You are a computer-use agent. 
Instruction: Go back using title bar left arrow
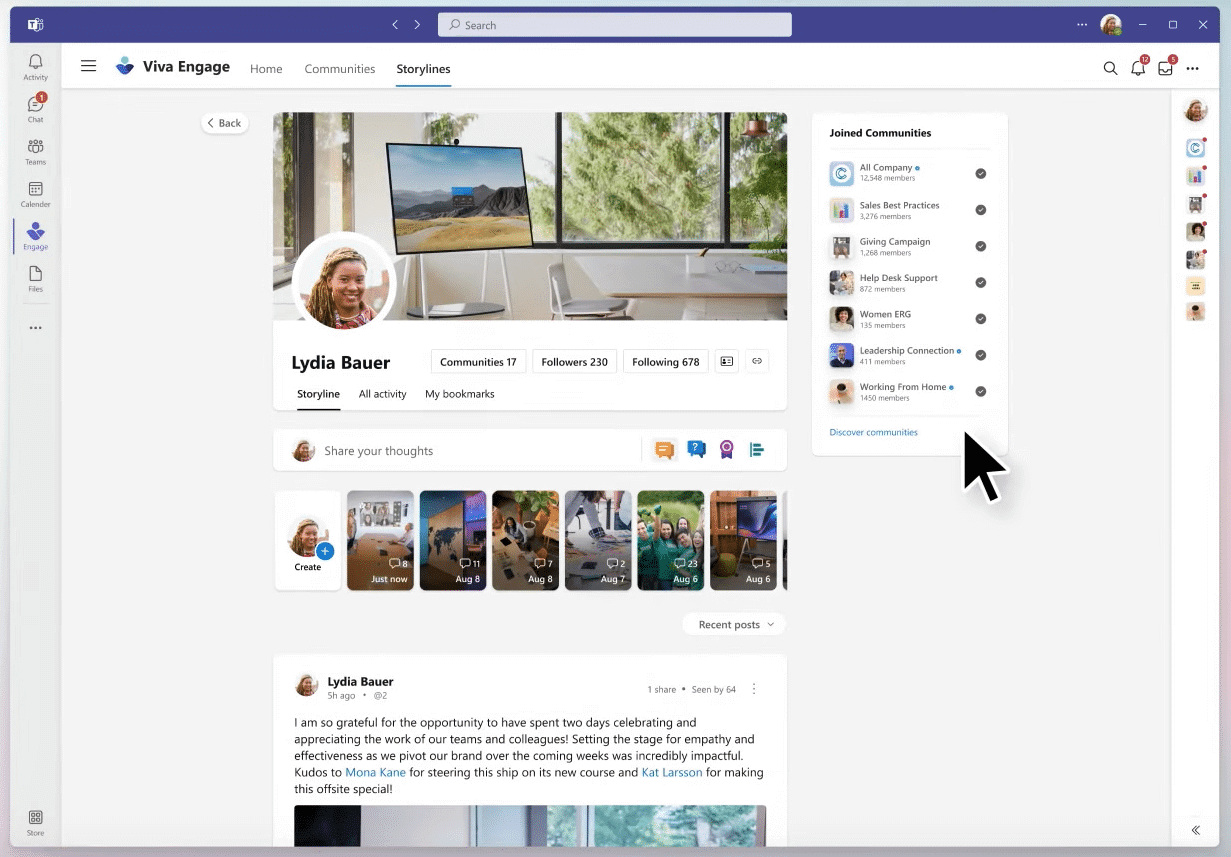coord(395,25)
